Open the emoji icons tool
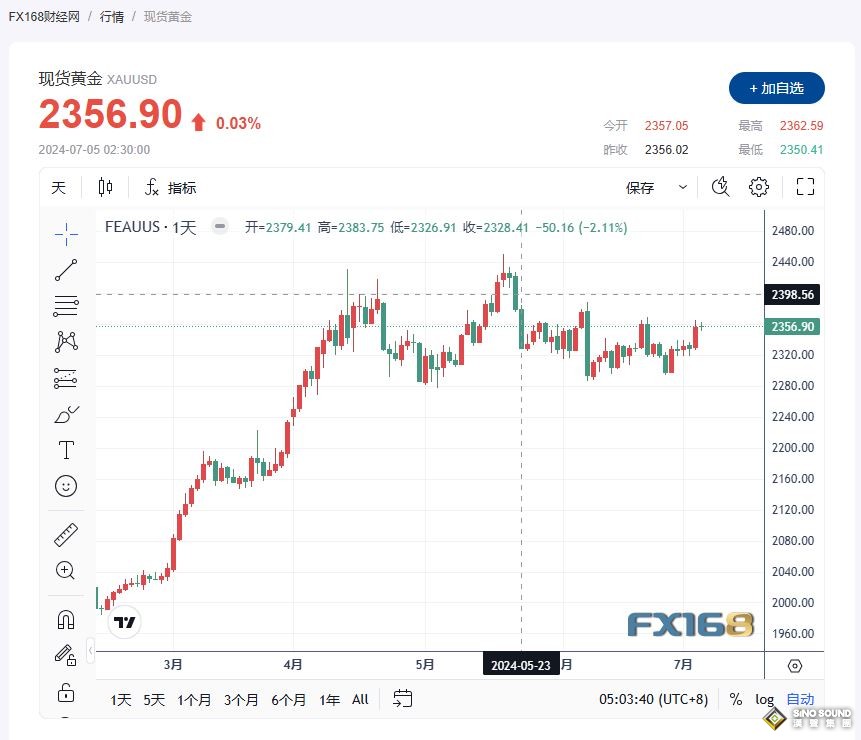861x740 pixels. (66, 486)
